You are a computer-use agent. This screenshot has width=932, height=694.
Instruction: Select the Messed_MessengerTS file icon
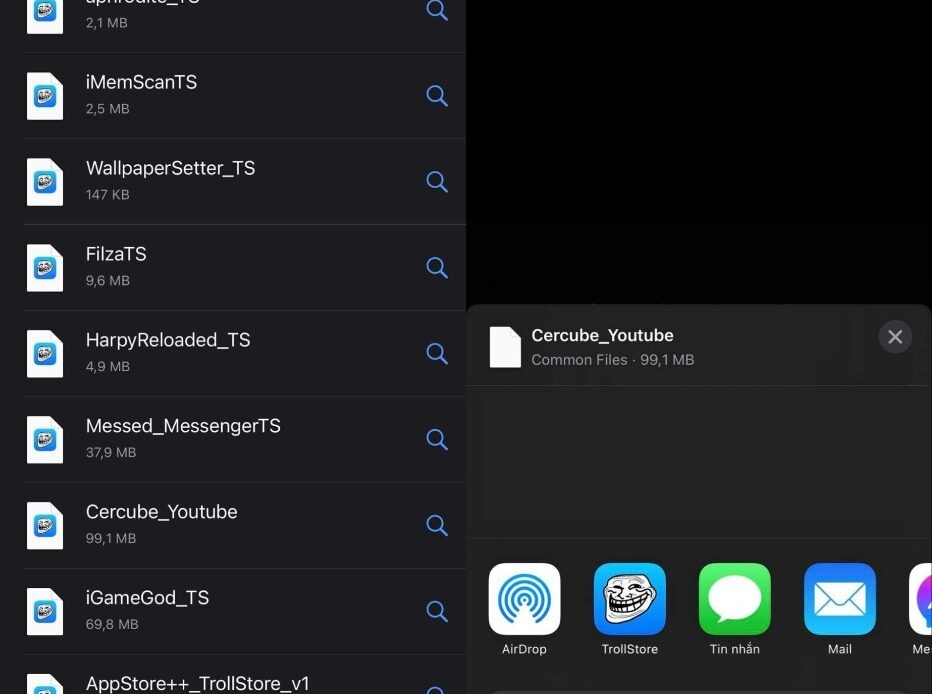point(45,440)
